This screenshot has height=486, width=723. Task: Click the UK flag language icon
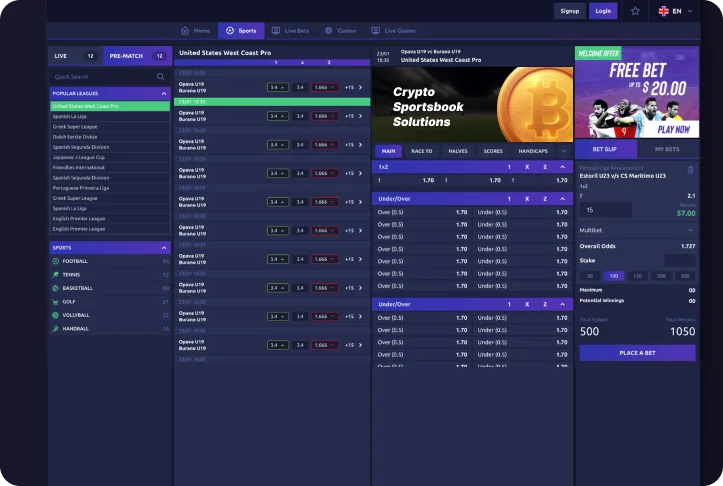[664, 11]
